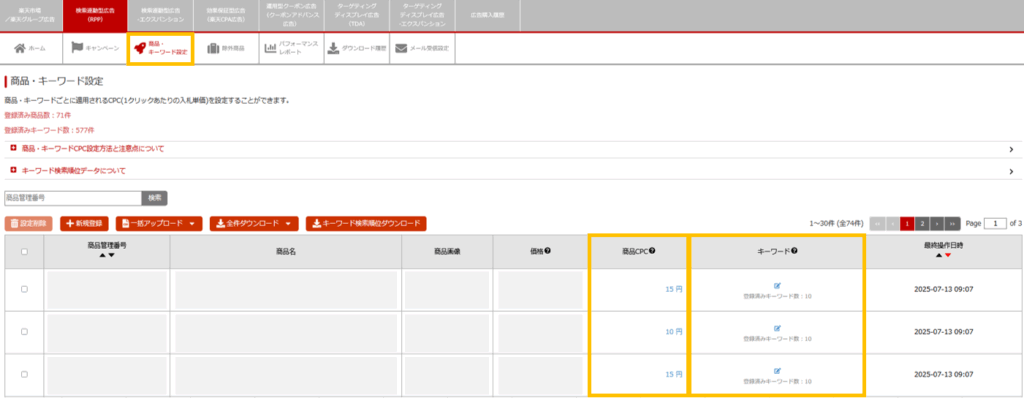This screenshot has width=1024, height=398.
Task: Jump to last page with double-right arrow
Action: point(953,224)
